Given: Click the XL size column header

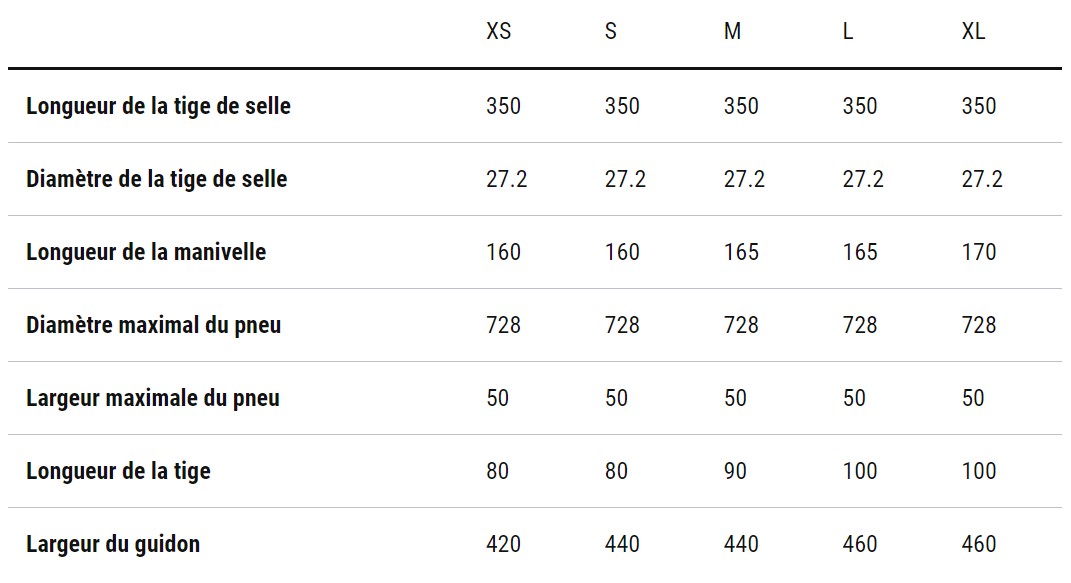Looking at the screenshot, I should pyautogui.click(x=973, y=31).
